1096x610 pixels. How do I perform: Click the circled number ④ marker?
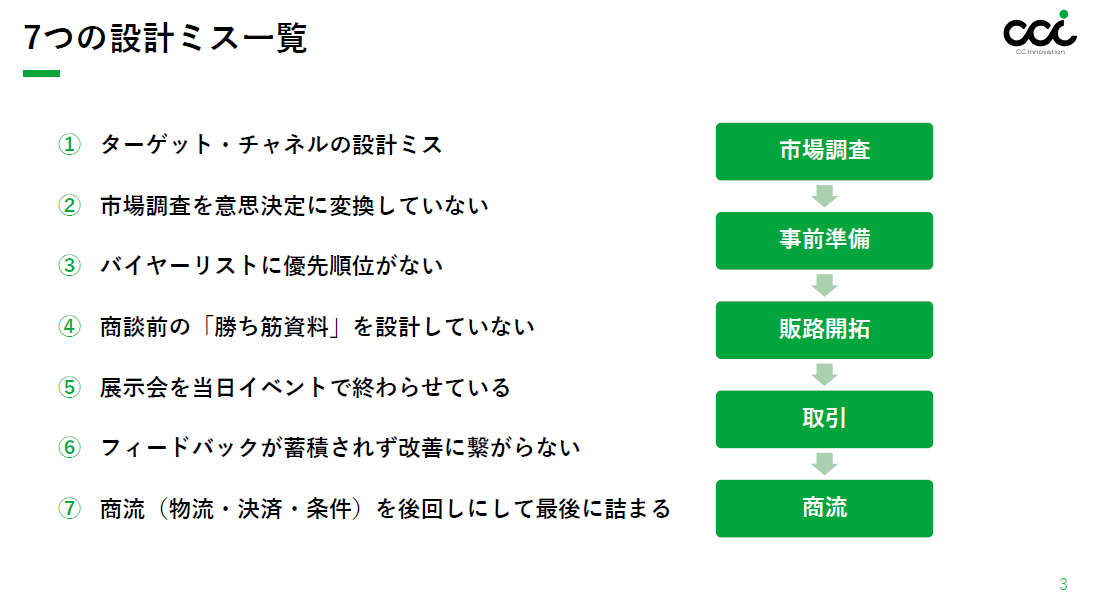(68, 327)
